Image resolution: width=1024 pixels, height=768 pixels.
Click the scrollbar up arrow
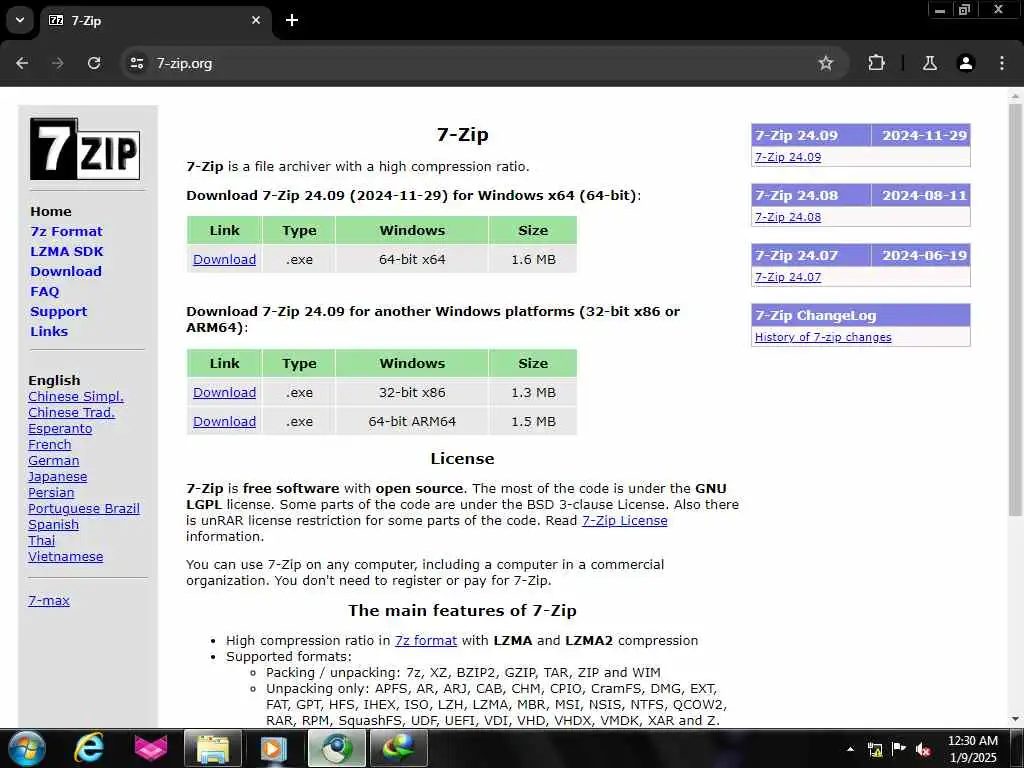coord(1015,96)
